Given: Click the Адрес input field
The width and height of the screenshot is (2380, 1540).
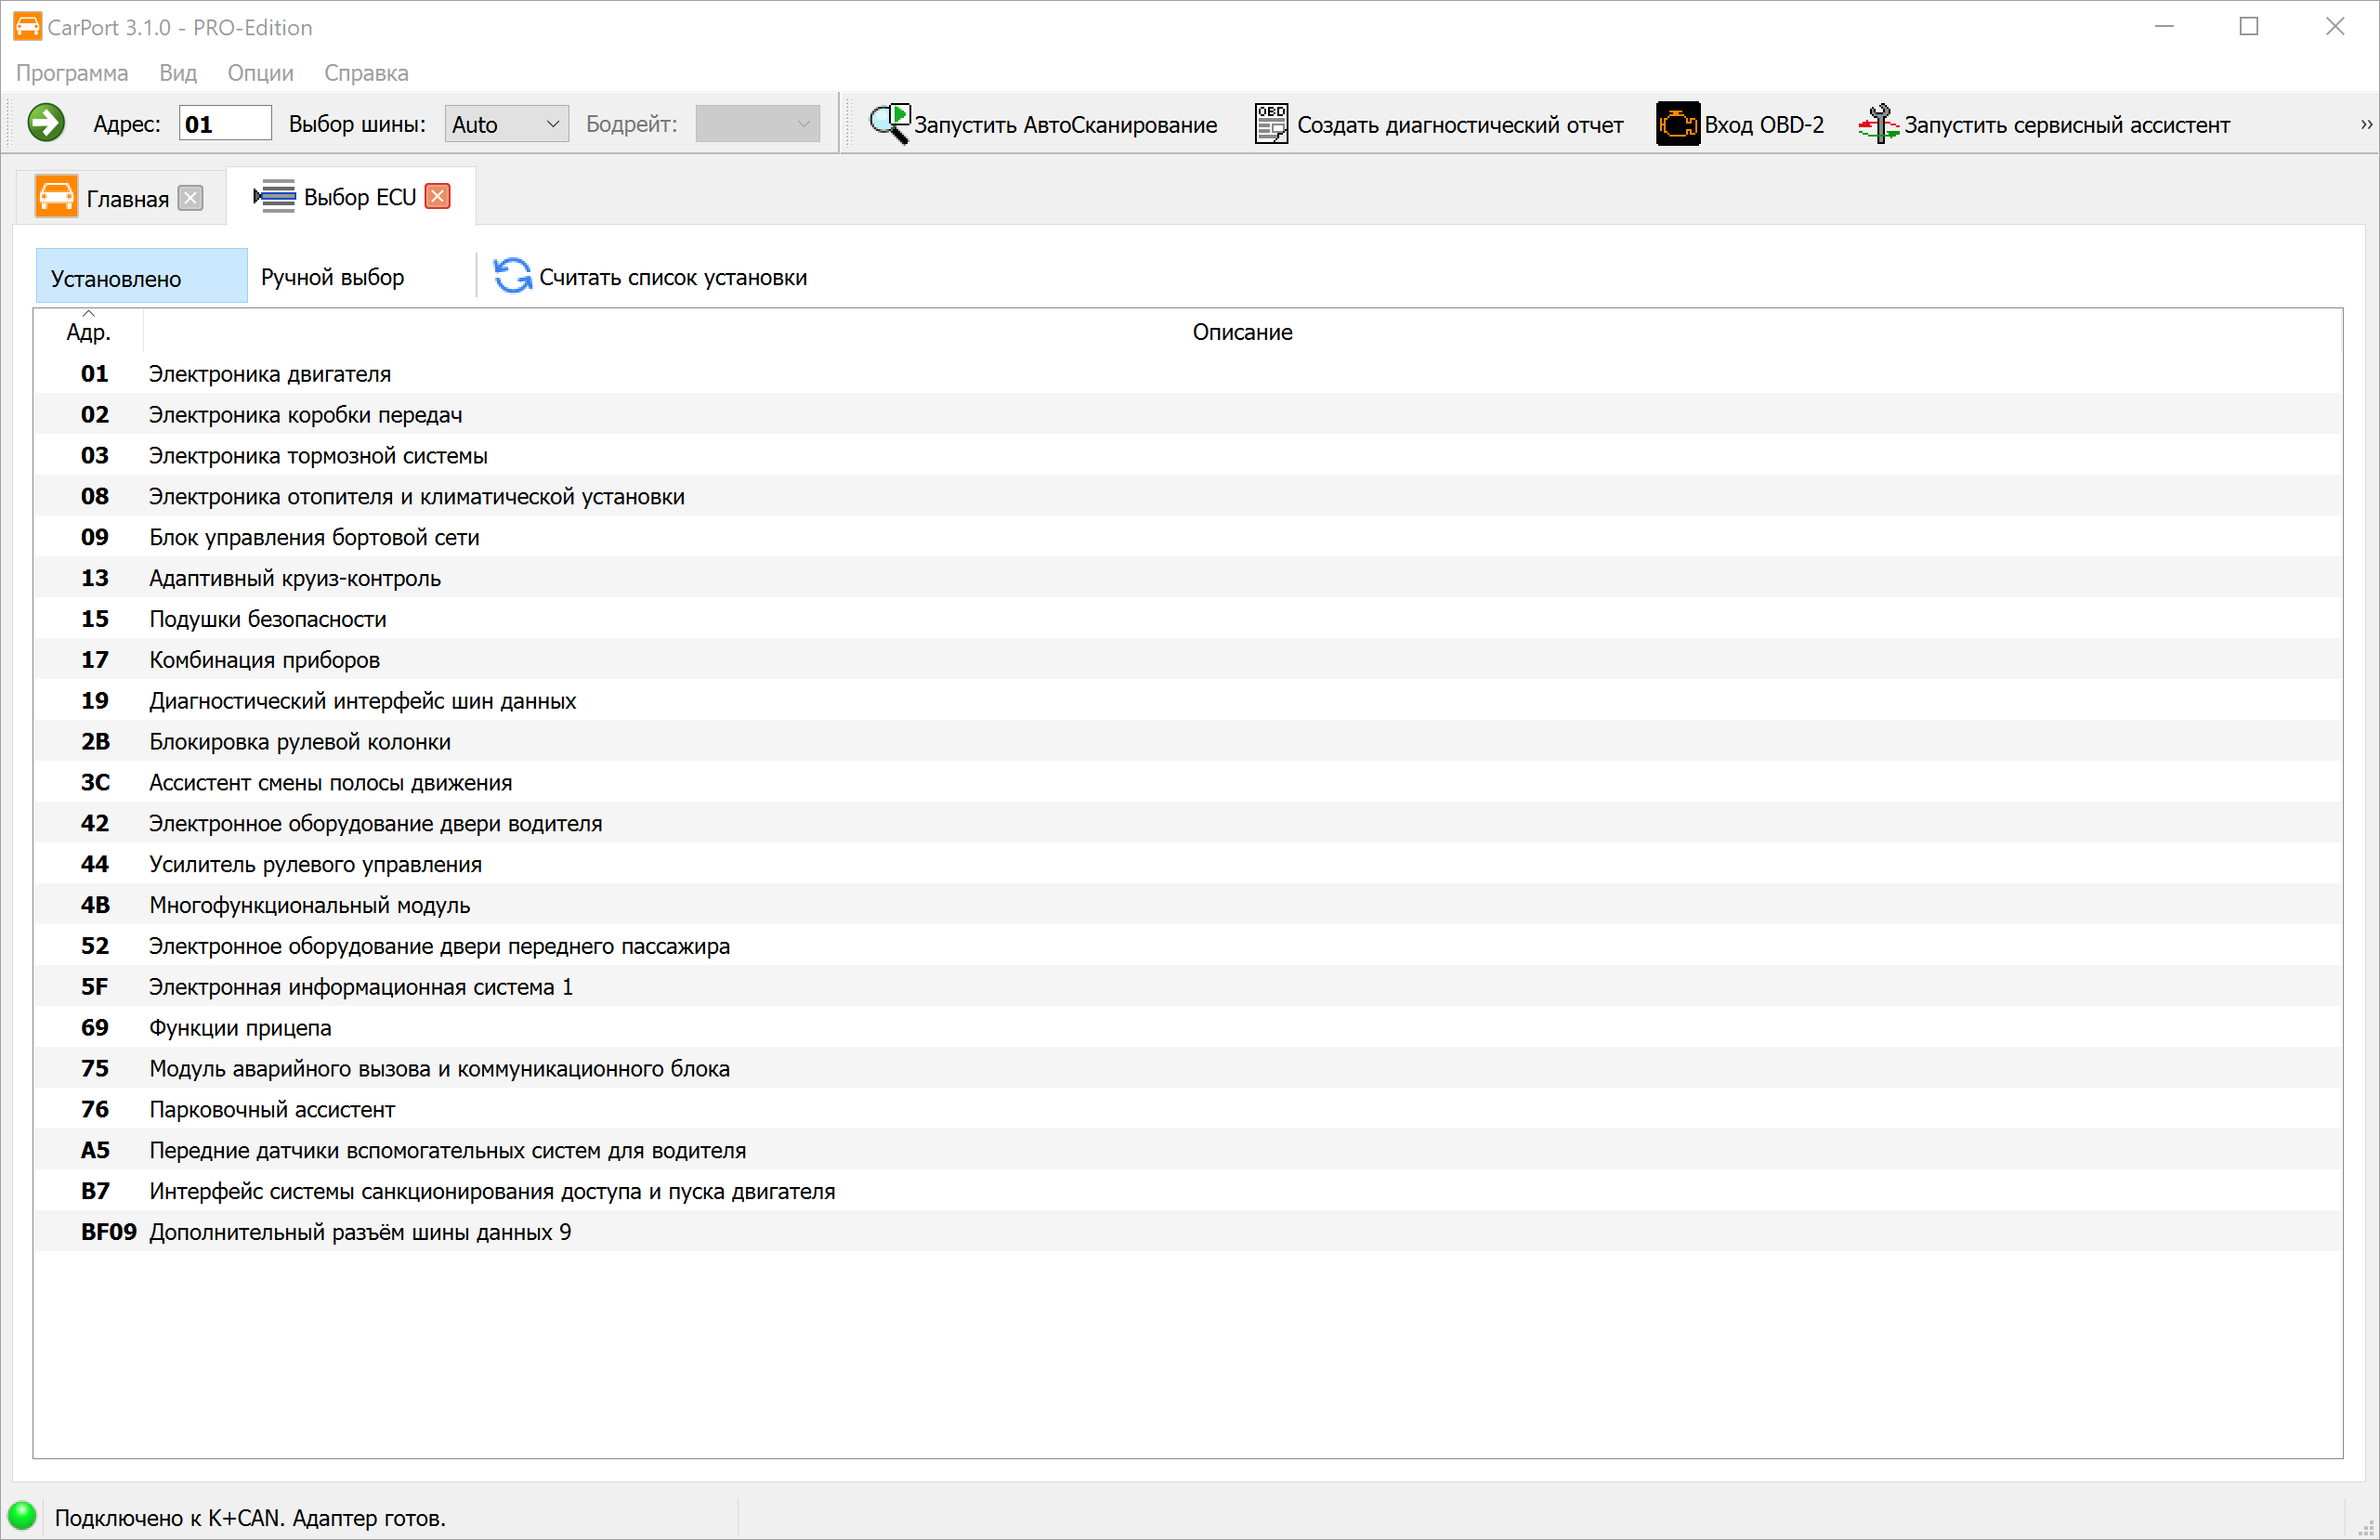Looking at the screenshot, I should [x=225, y=124].
